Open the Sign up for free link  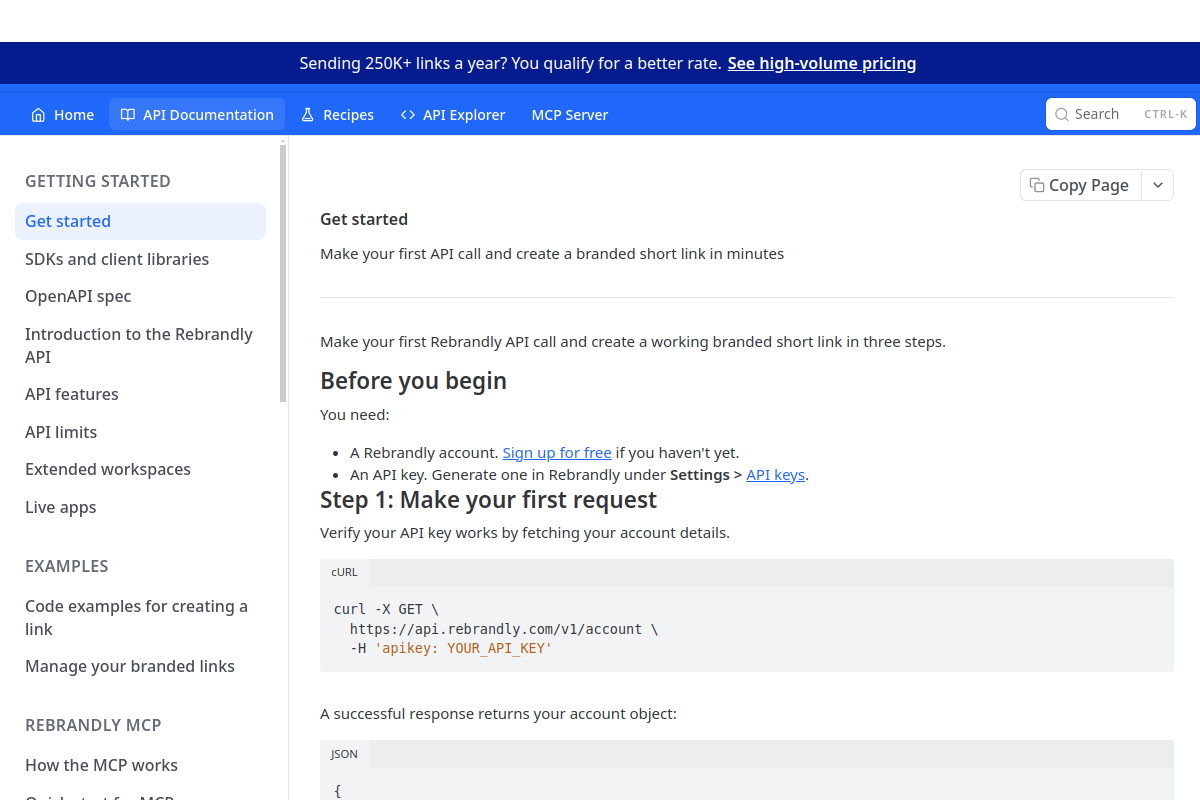pos(557,453)
